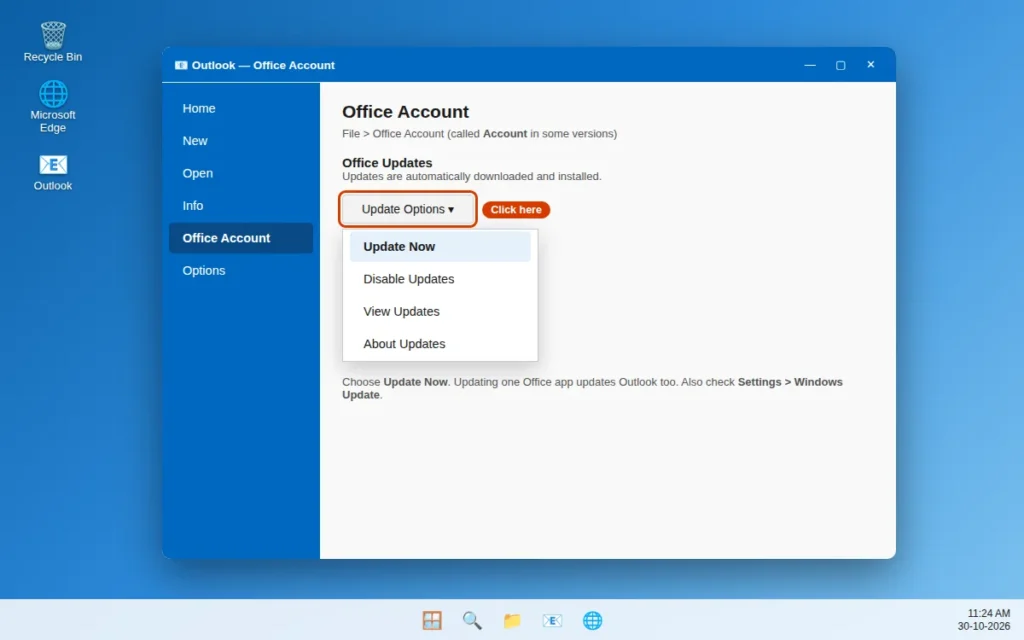Viewport: 1024px width, 640px height.
Task: Open Options in the sidebar
Action: click(x=241, y=270)
